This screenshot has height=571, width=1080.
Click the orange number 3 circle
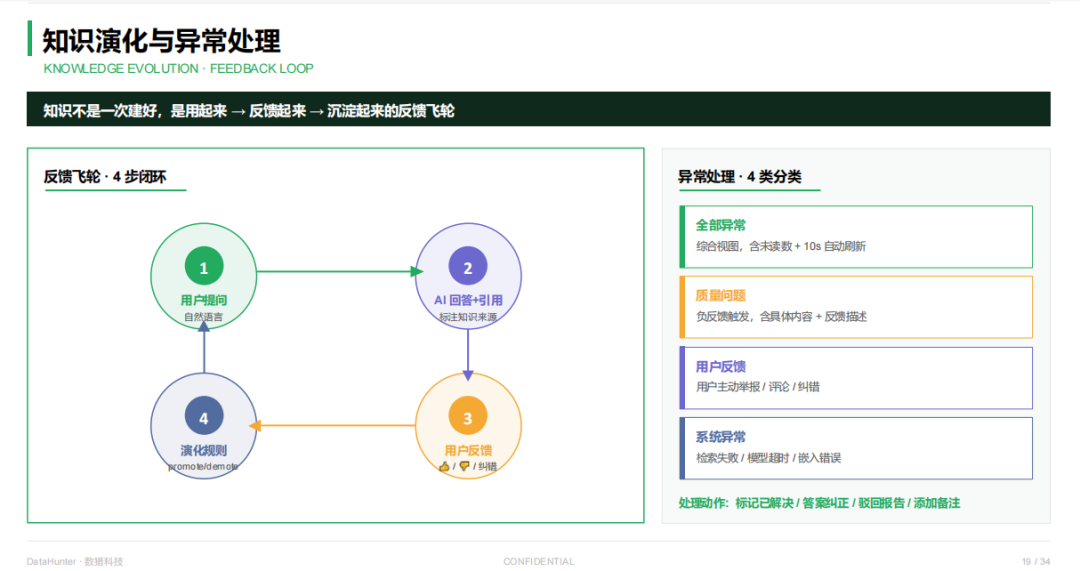(468, 416)
